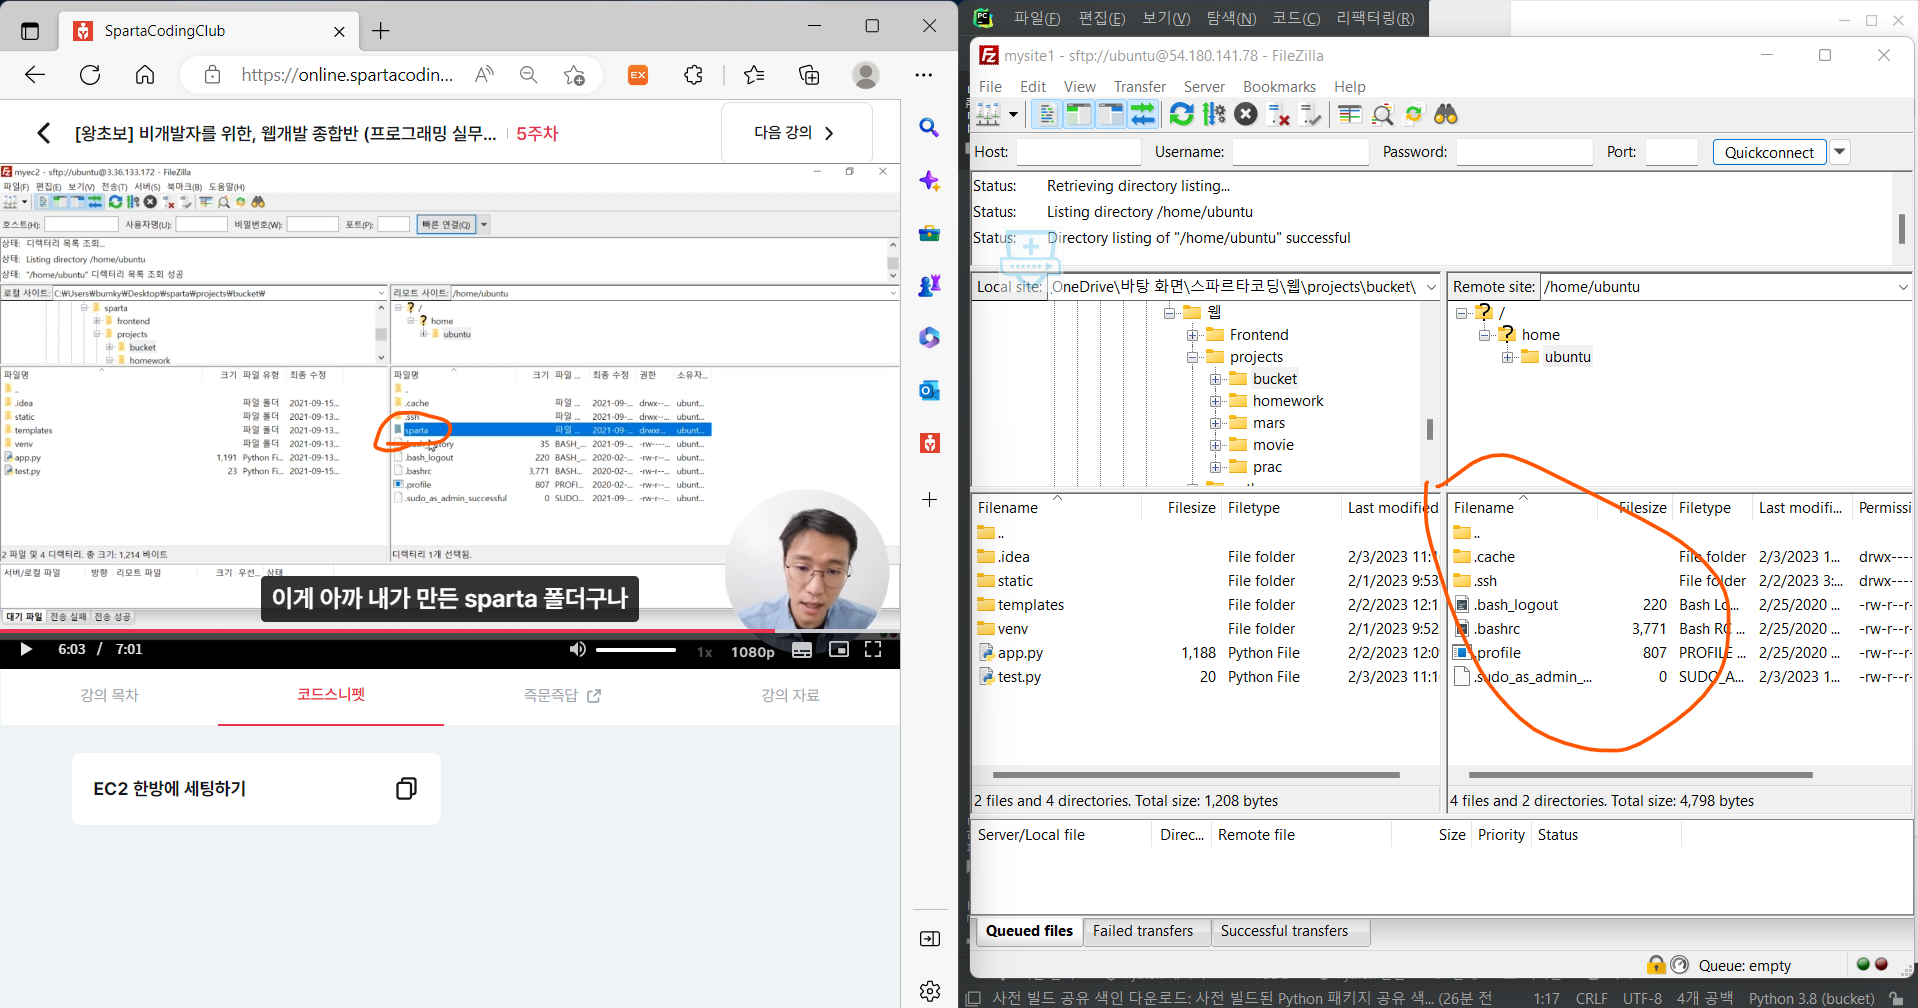Image resolution: width=1918 pixels, height=1008 pixels.
Task: Open FileZilla Edit menu
Action: (x=1033, y=87)
